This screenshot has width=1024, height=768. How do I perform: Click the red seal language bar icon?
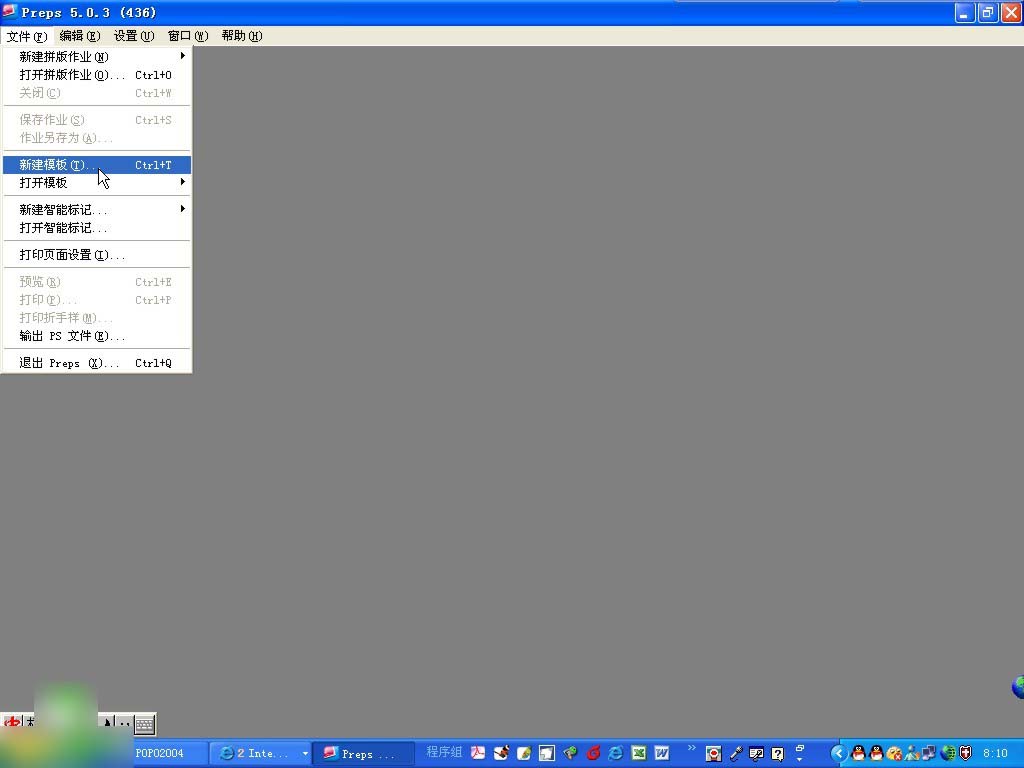[713, 754]
